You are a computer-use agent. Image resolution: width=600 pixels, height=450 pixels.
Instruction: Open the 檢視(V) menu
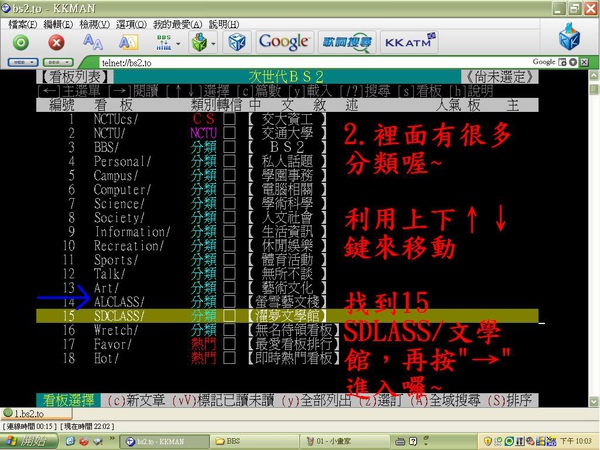pyautogui.click(x=95, y=24)
